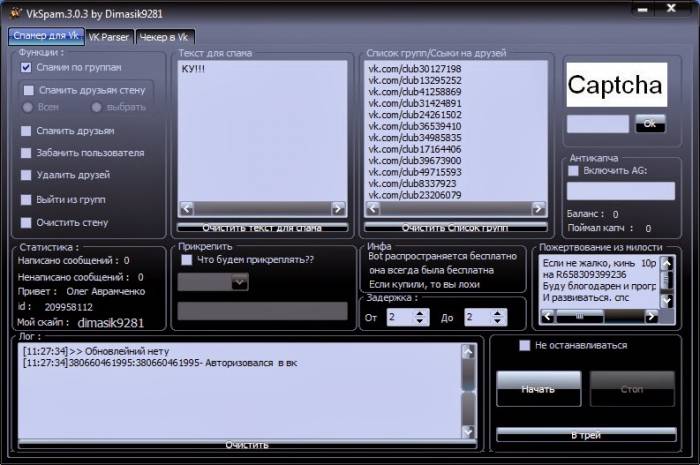
Task: Click the VkSpam app icon in title bar
Action: [16, 13]
